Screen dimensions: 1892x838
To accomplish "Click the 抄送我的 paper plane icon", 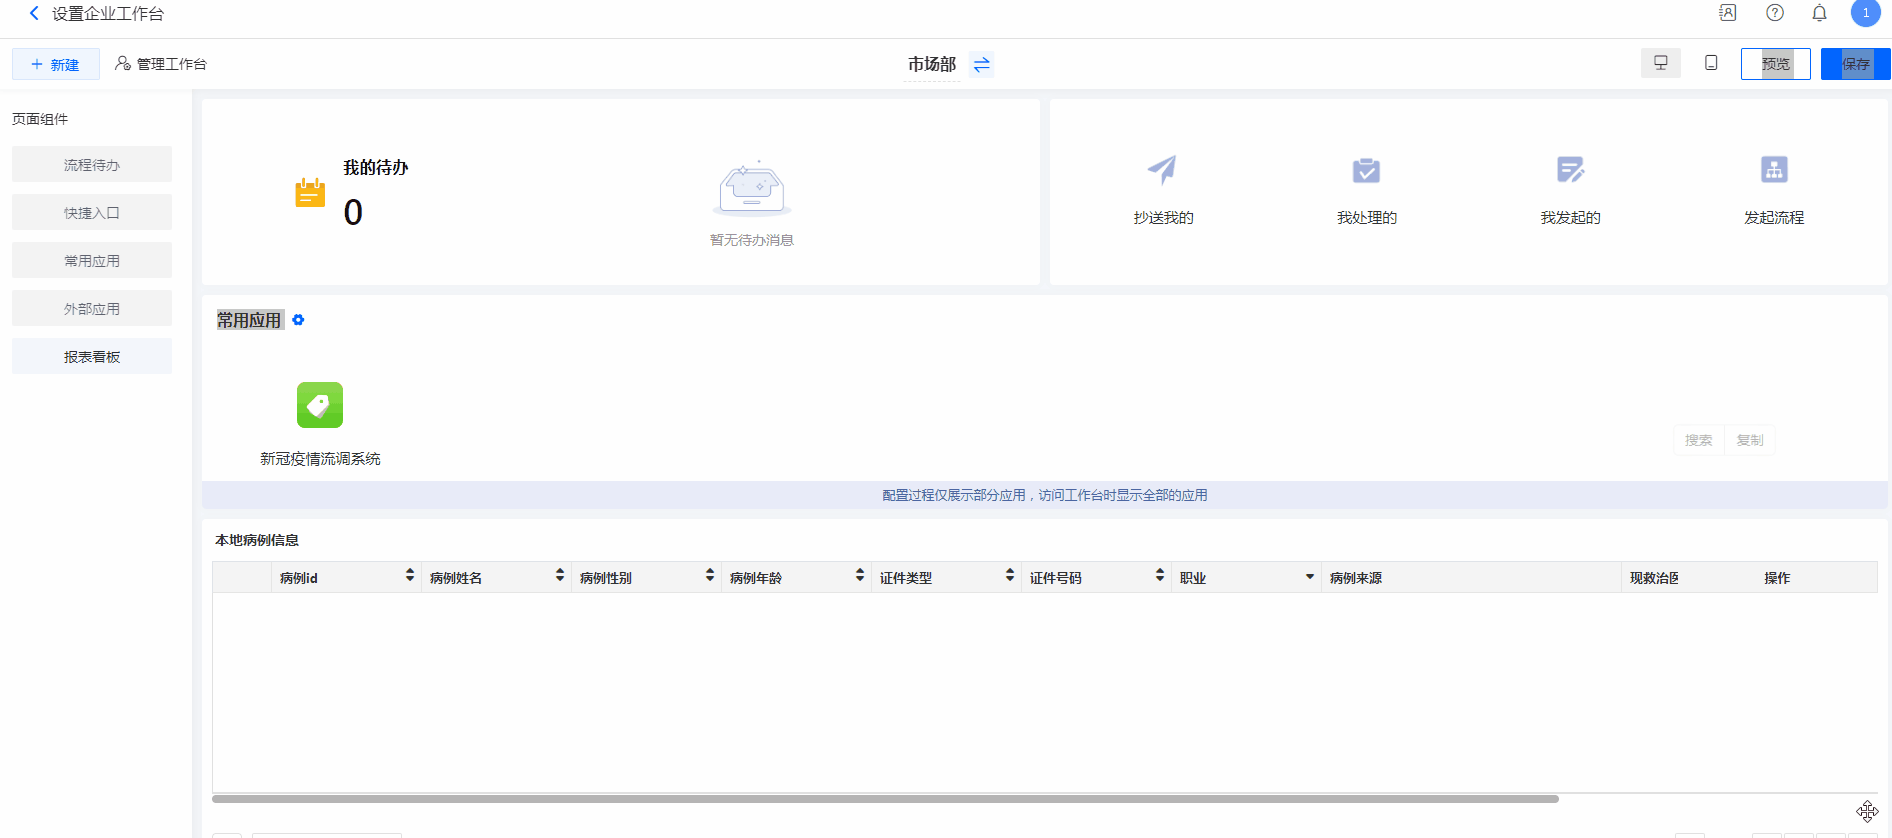I will click(1162, 170).
